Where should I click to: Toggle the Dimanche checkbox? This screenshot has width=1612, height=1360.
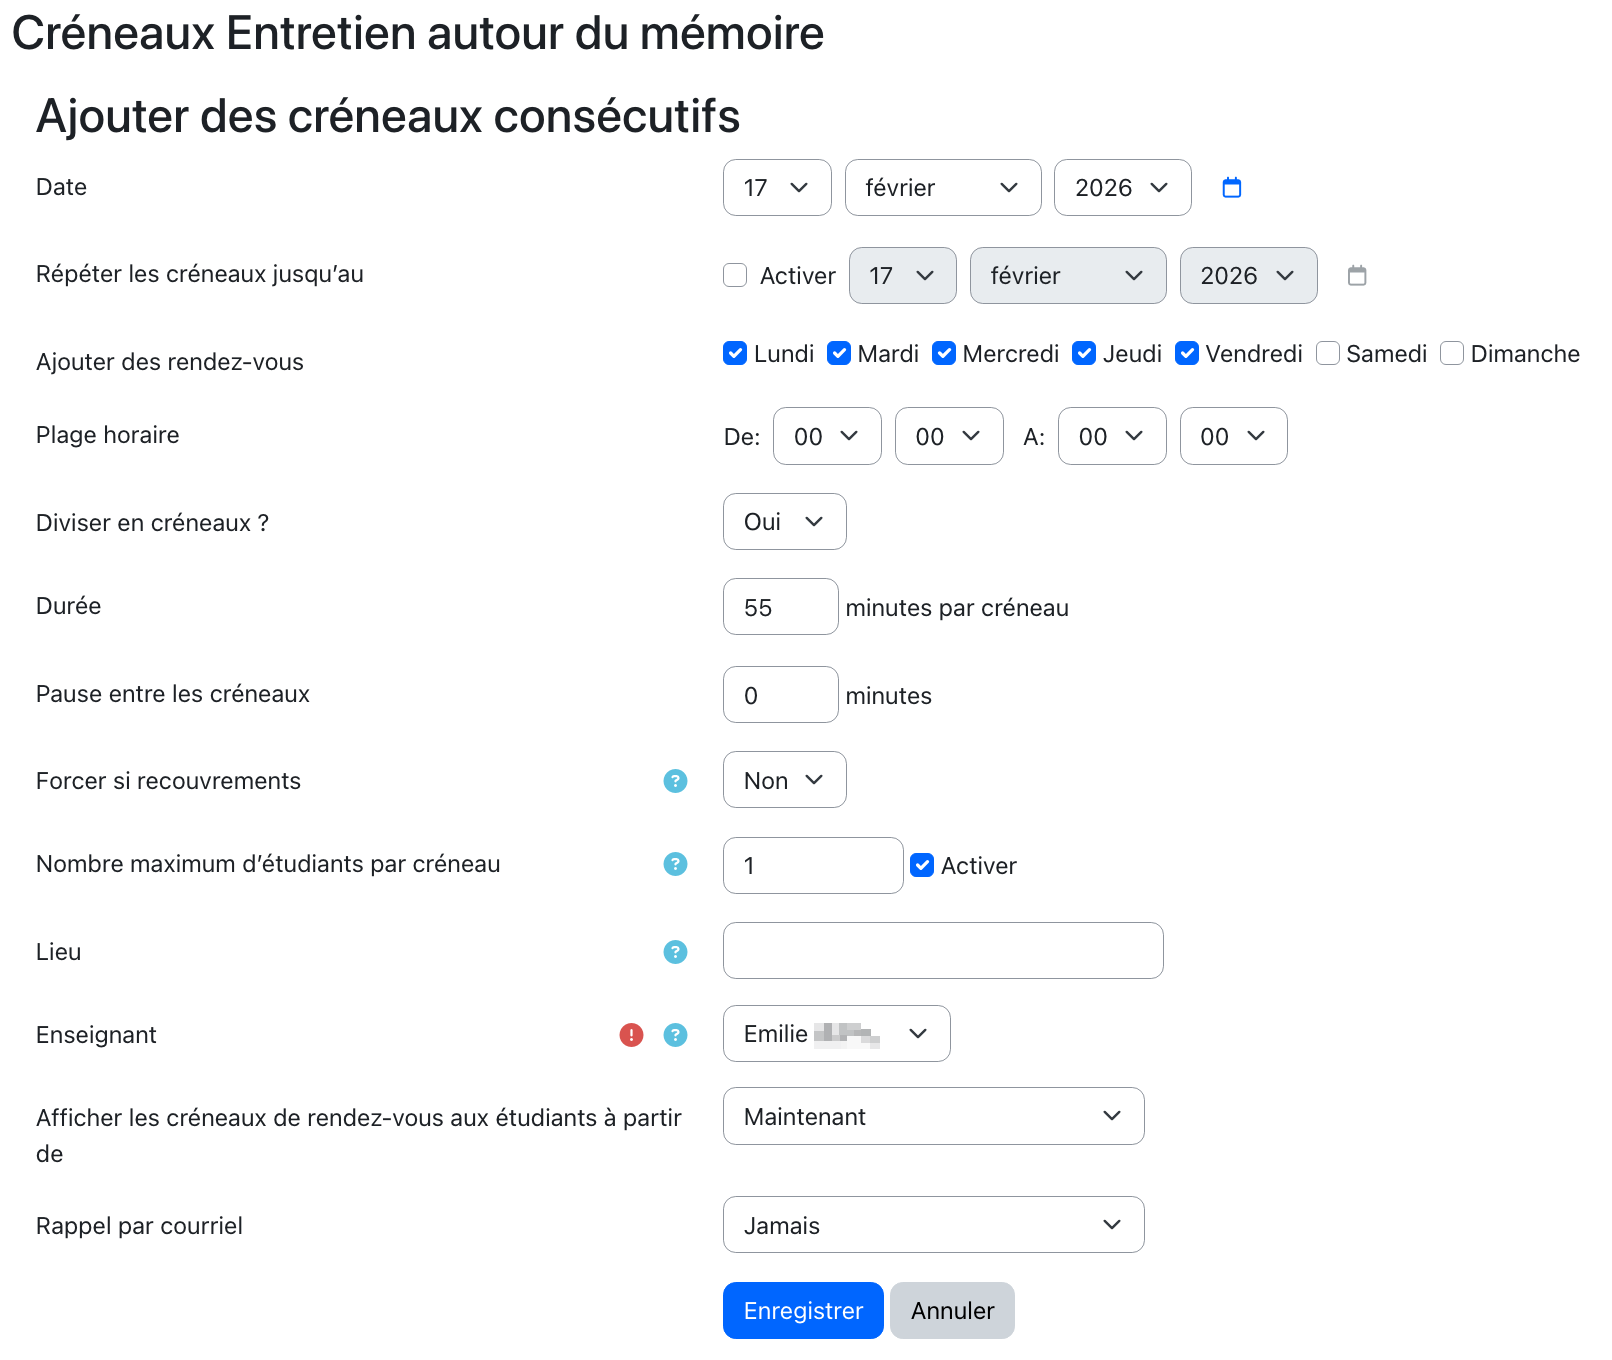click(x=1452, y=354)
